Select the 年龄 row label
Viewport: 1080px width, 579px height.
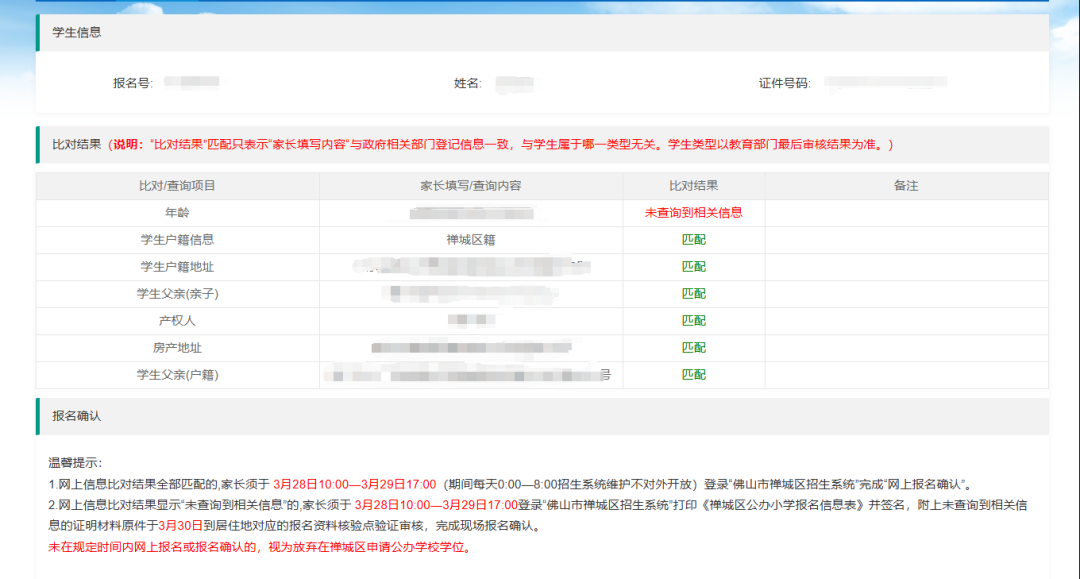(x=177, y=213)
